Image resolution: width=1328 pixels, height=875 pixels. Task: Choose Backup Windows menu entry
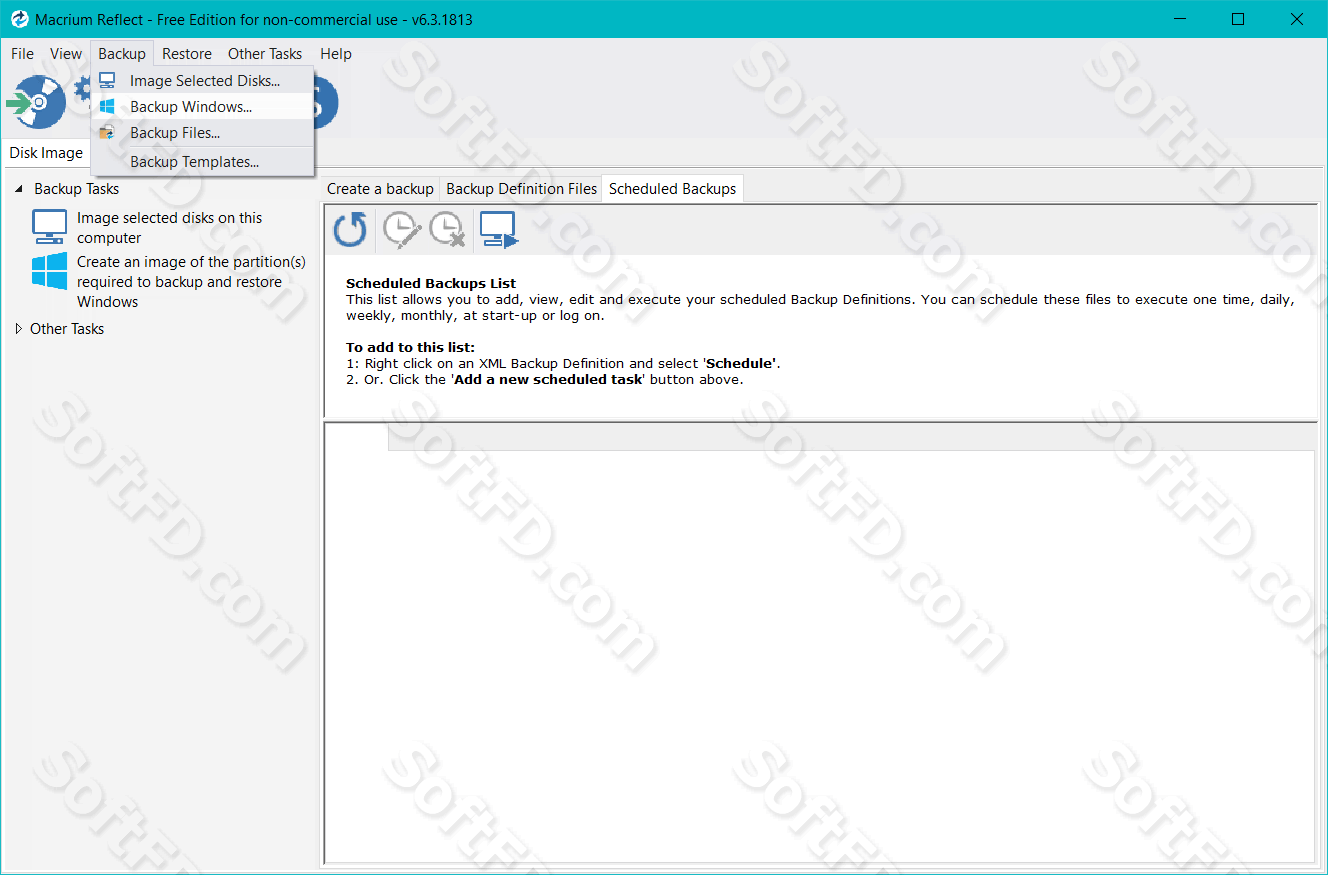pos(203,107)
